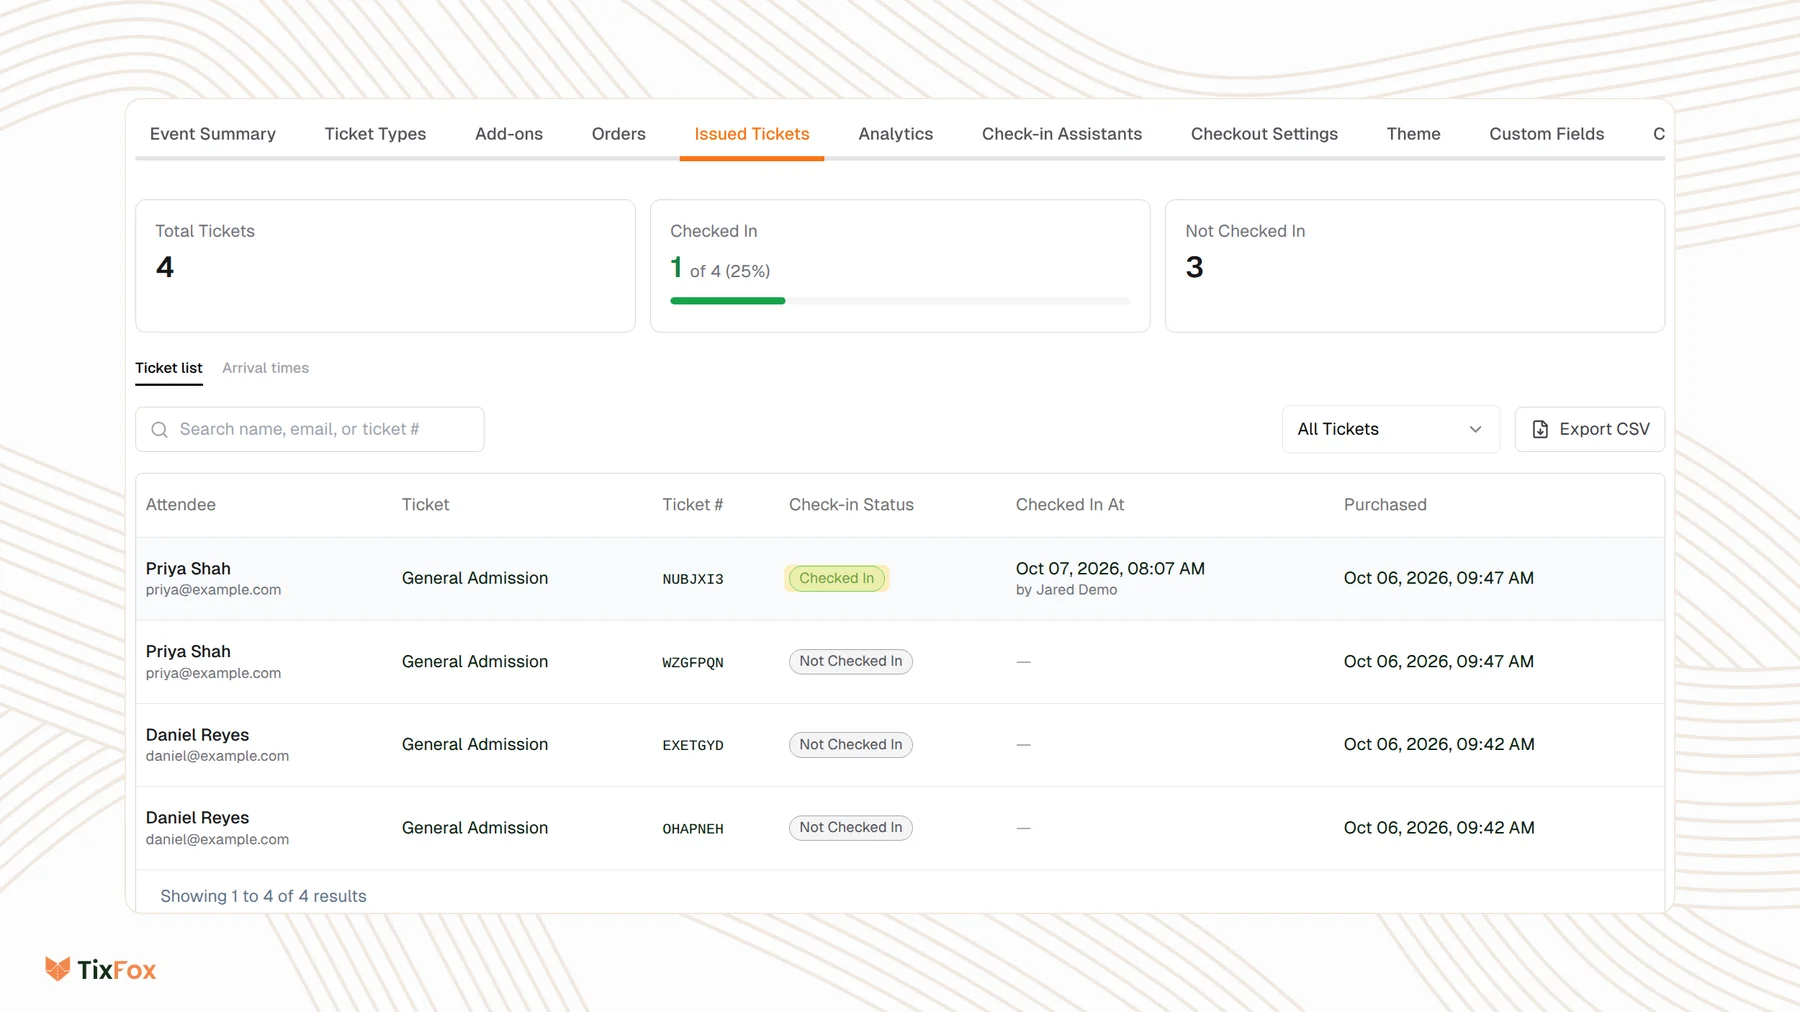
Task: Click the Total Tickets summary card
Action: (x=385, y=266)
